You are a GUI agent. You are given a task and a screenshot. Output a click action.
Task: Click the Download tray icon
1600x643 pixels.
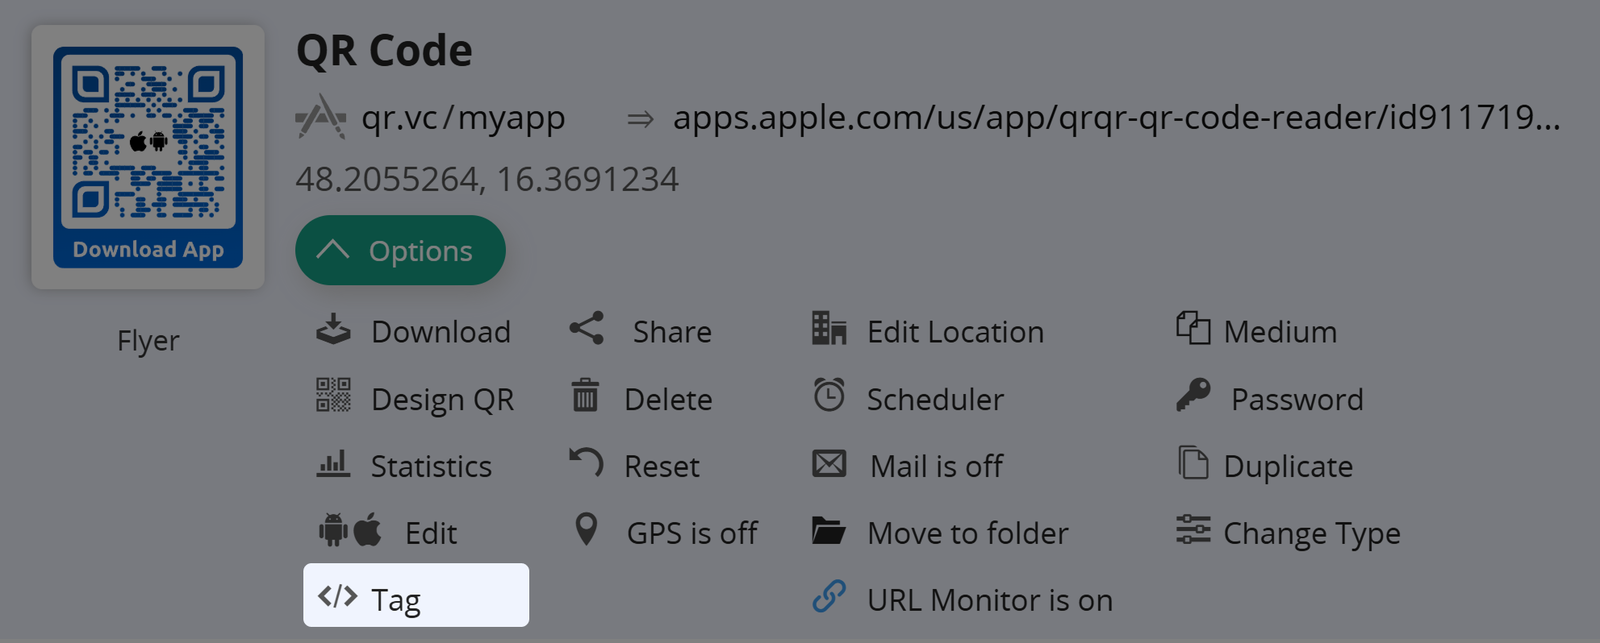(333, 330)
